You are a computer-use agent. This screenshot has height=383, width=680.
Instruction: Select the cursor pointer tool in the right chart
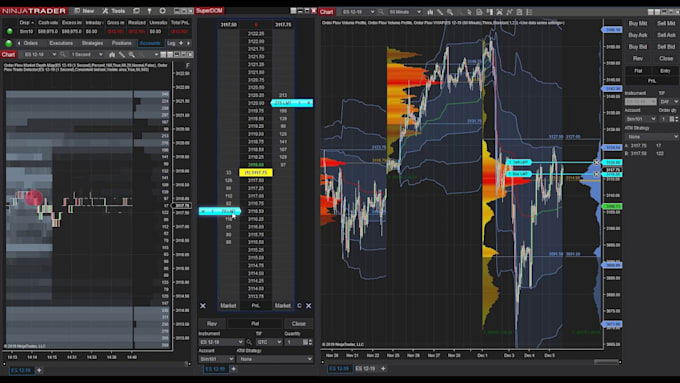[469, 12]
